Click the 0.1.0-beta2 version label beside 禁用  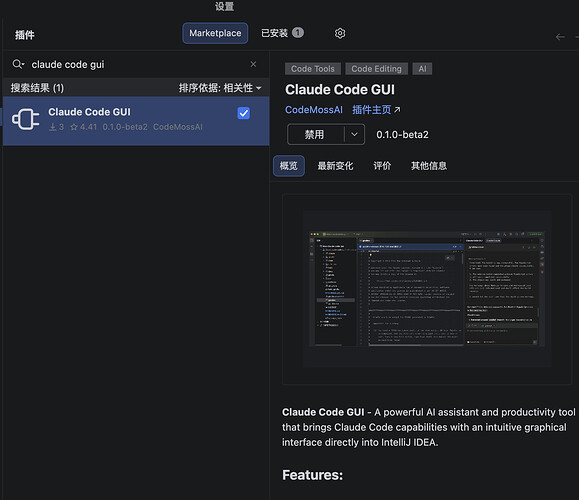pyautogui.click(x=402, y=134)
